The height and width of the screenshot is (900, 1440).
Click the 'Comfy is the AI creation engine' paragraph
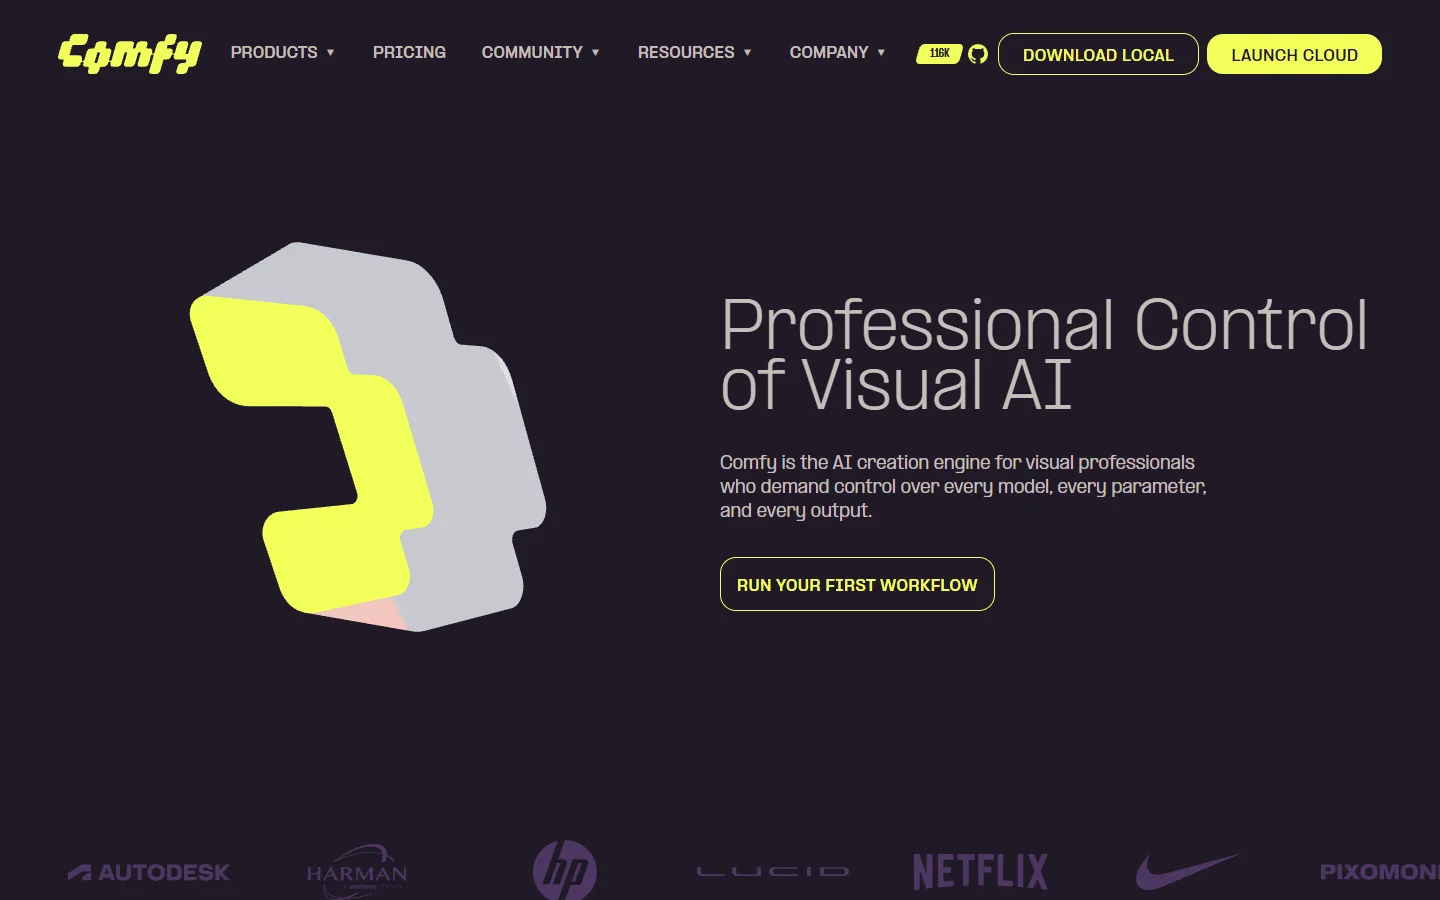pos(963,486)
